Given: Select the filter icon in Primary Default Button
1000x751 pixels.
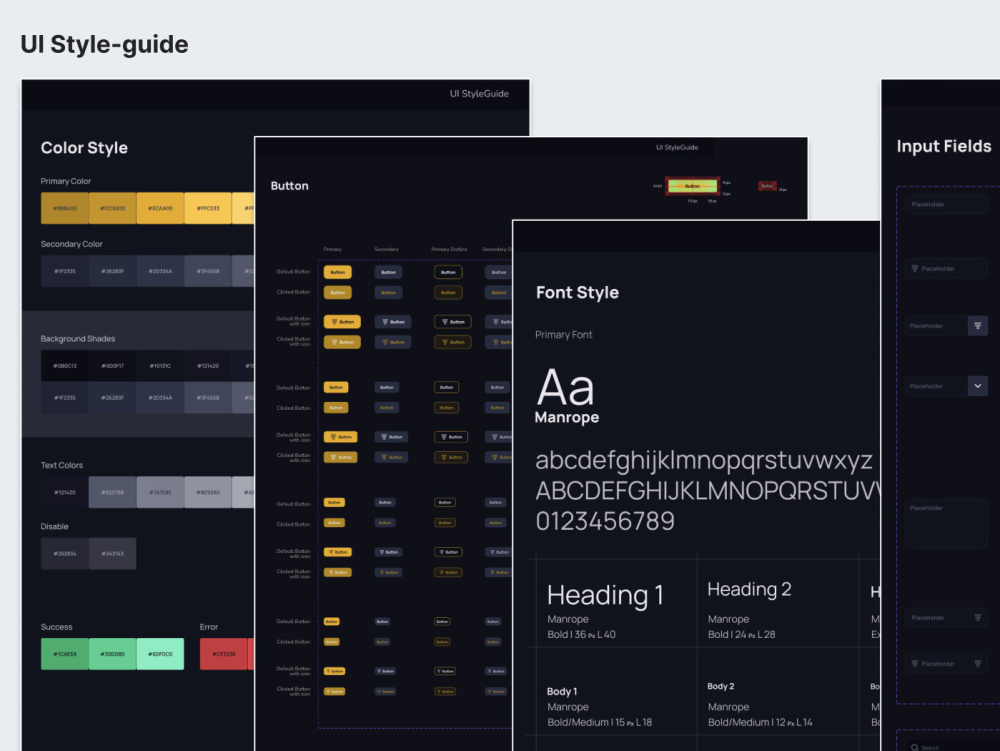Looking at the screenshot, I should (333, 322).
